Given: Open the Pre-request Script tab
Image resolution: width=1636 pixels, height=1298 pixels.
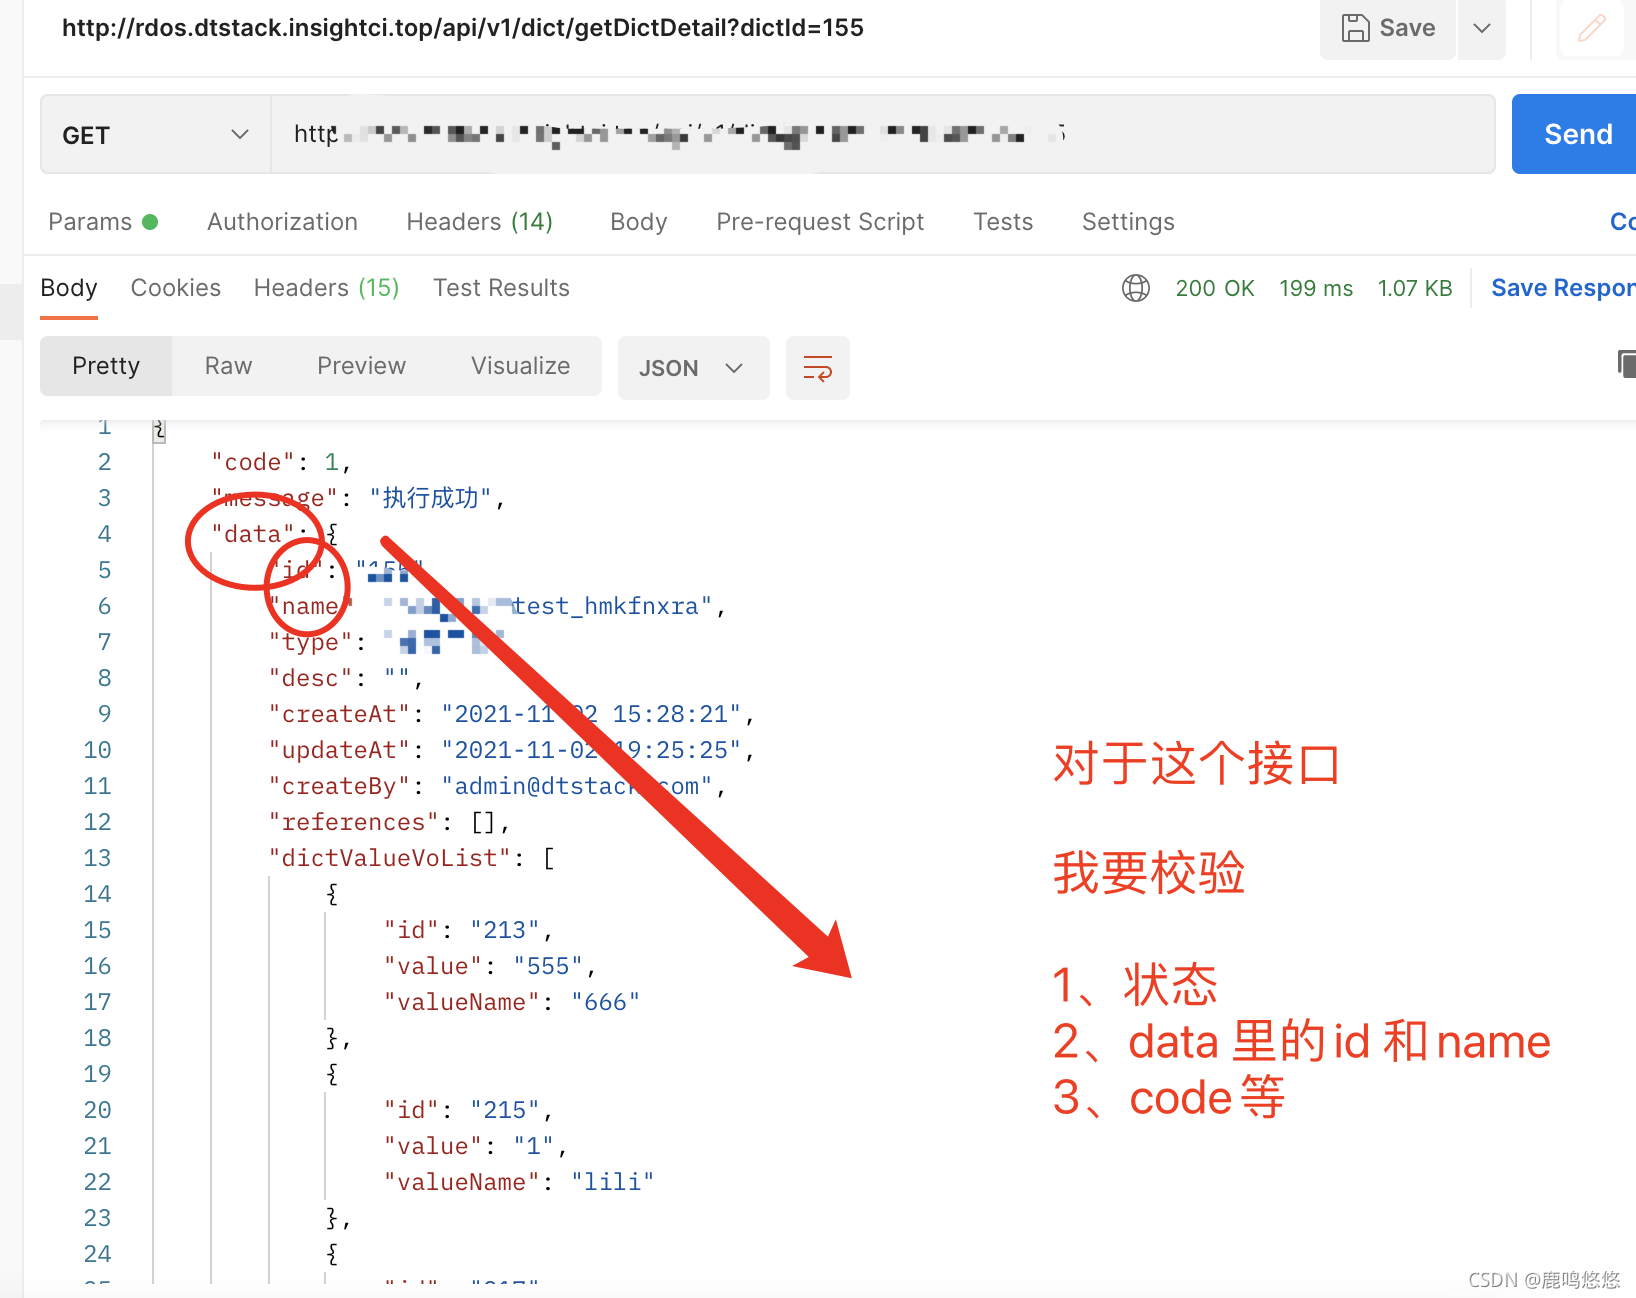Looking at the screenshot, I should [820, 222].
